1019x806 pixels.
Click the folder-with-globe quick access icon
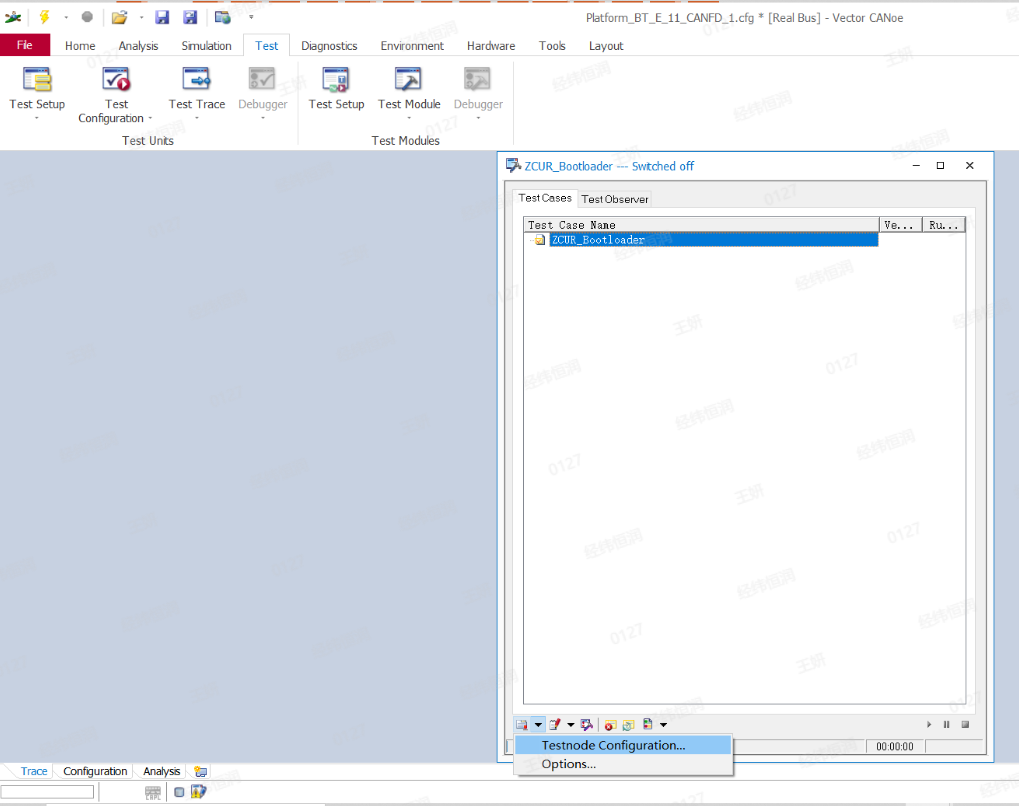click(x=222, y=18)
